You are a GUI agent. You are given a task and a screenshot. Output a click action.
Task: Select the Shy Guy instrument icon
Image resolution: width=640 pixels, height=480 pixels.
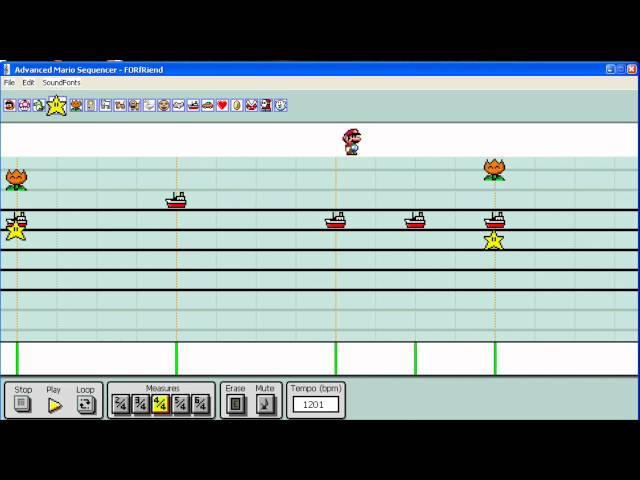click(266, 105)
